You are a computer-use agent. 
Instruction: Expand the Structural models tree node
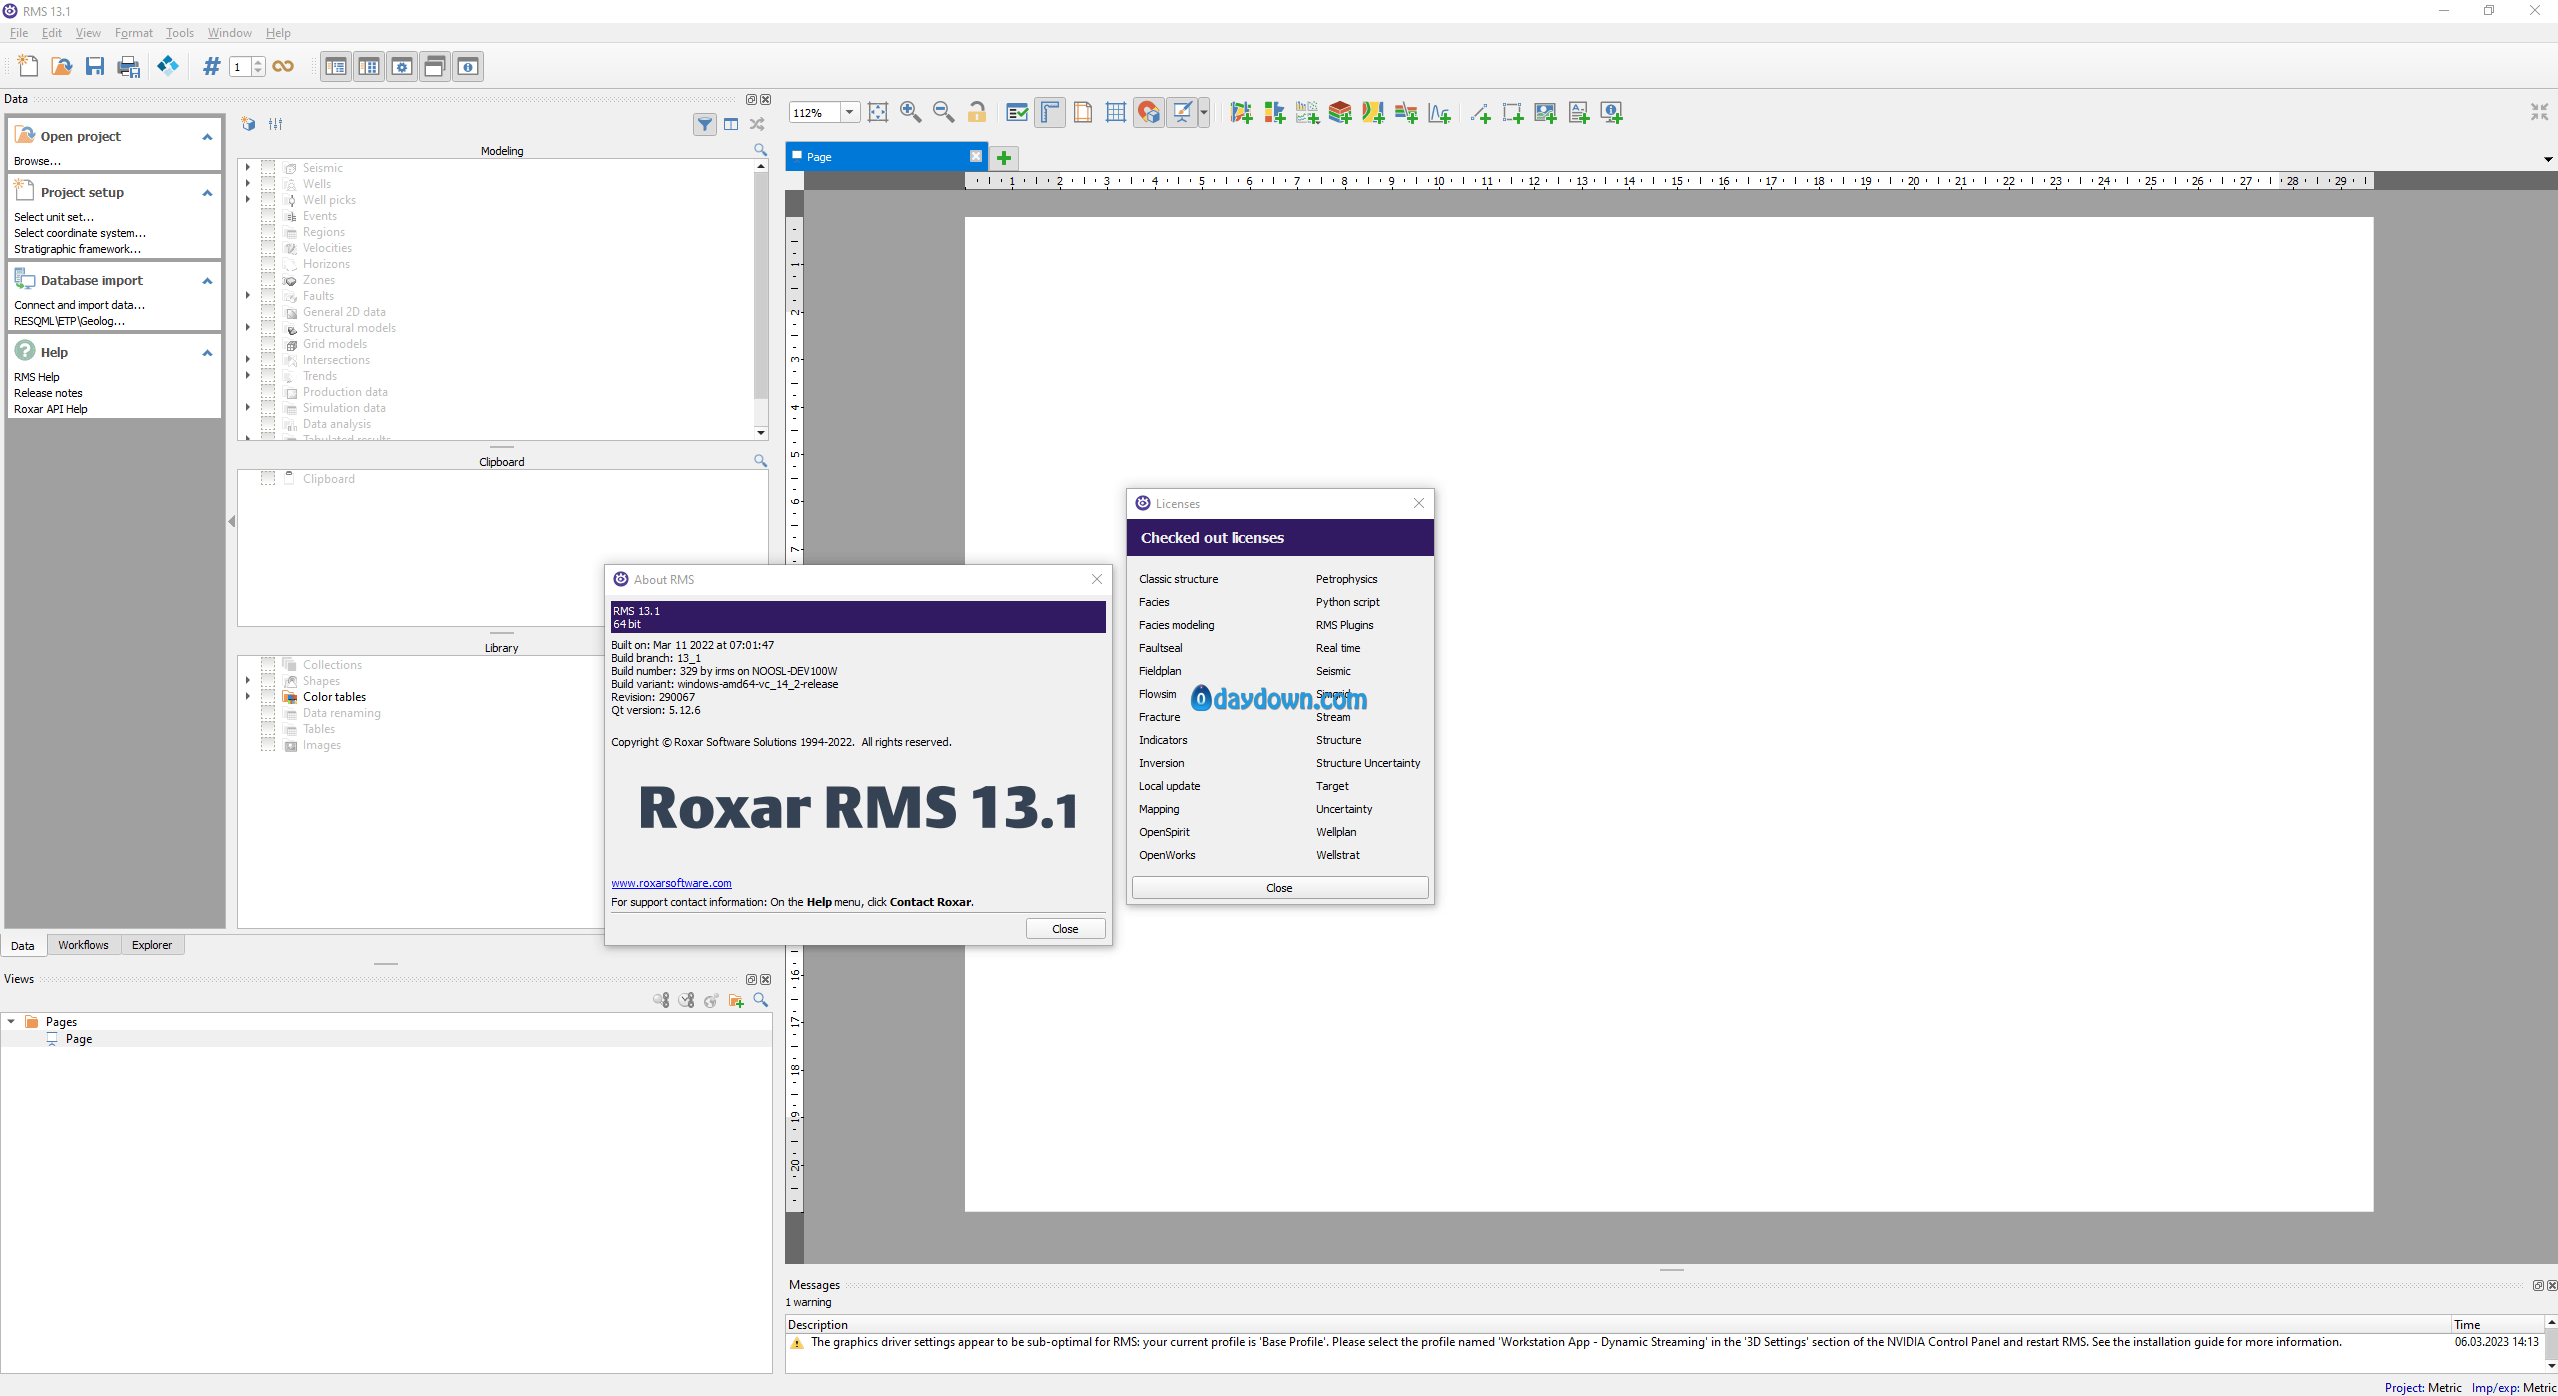click(x=247, y=328)
